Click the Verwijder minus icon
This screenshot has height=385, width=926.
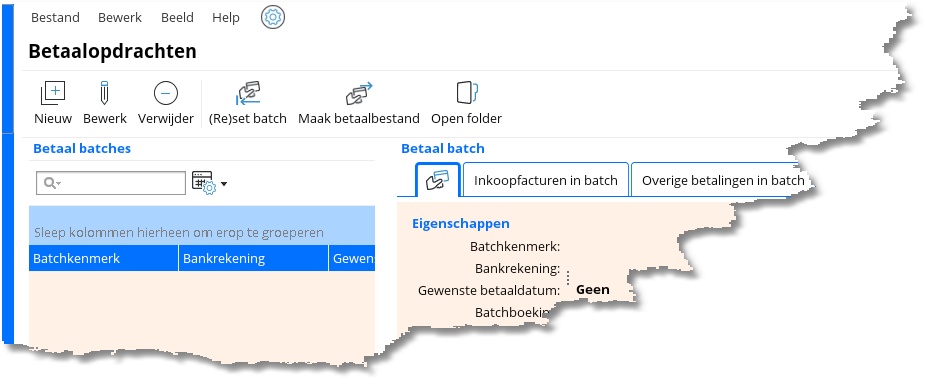click(166, 93)
